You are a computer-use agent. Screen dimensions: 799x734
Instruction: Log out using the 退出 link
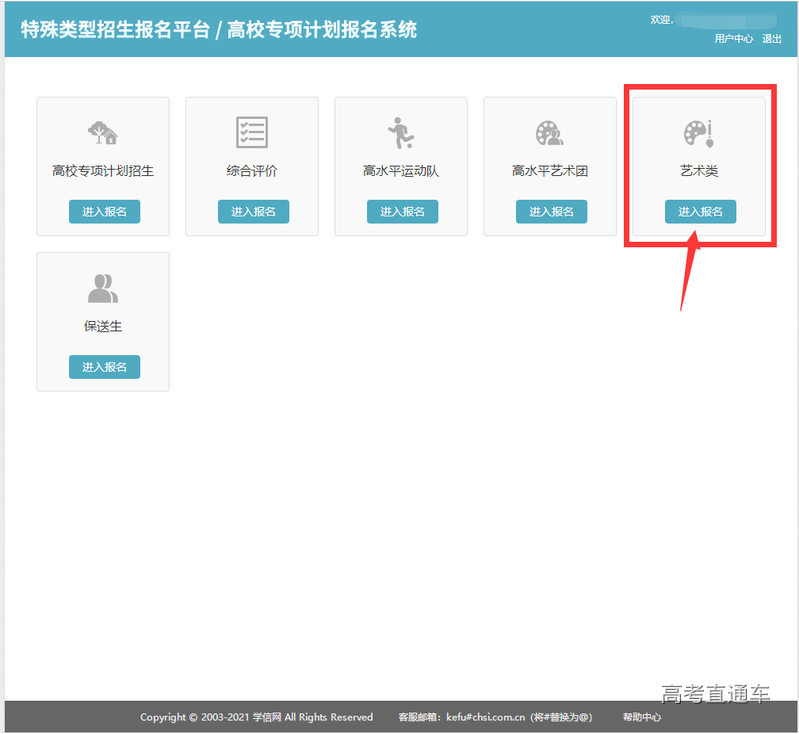coord(772,39)
